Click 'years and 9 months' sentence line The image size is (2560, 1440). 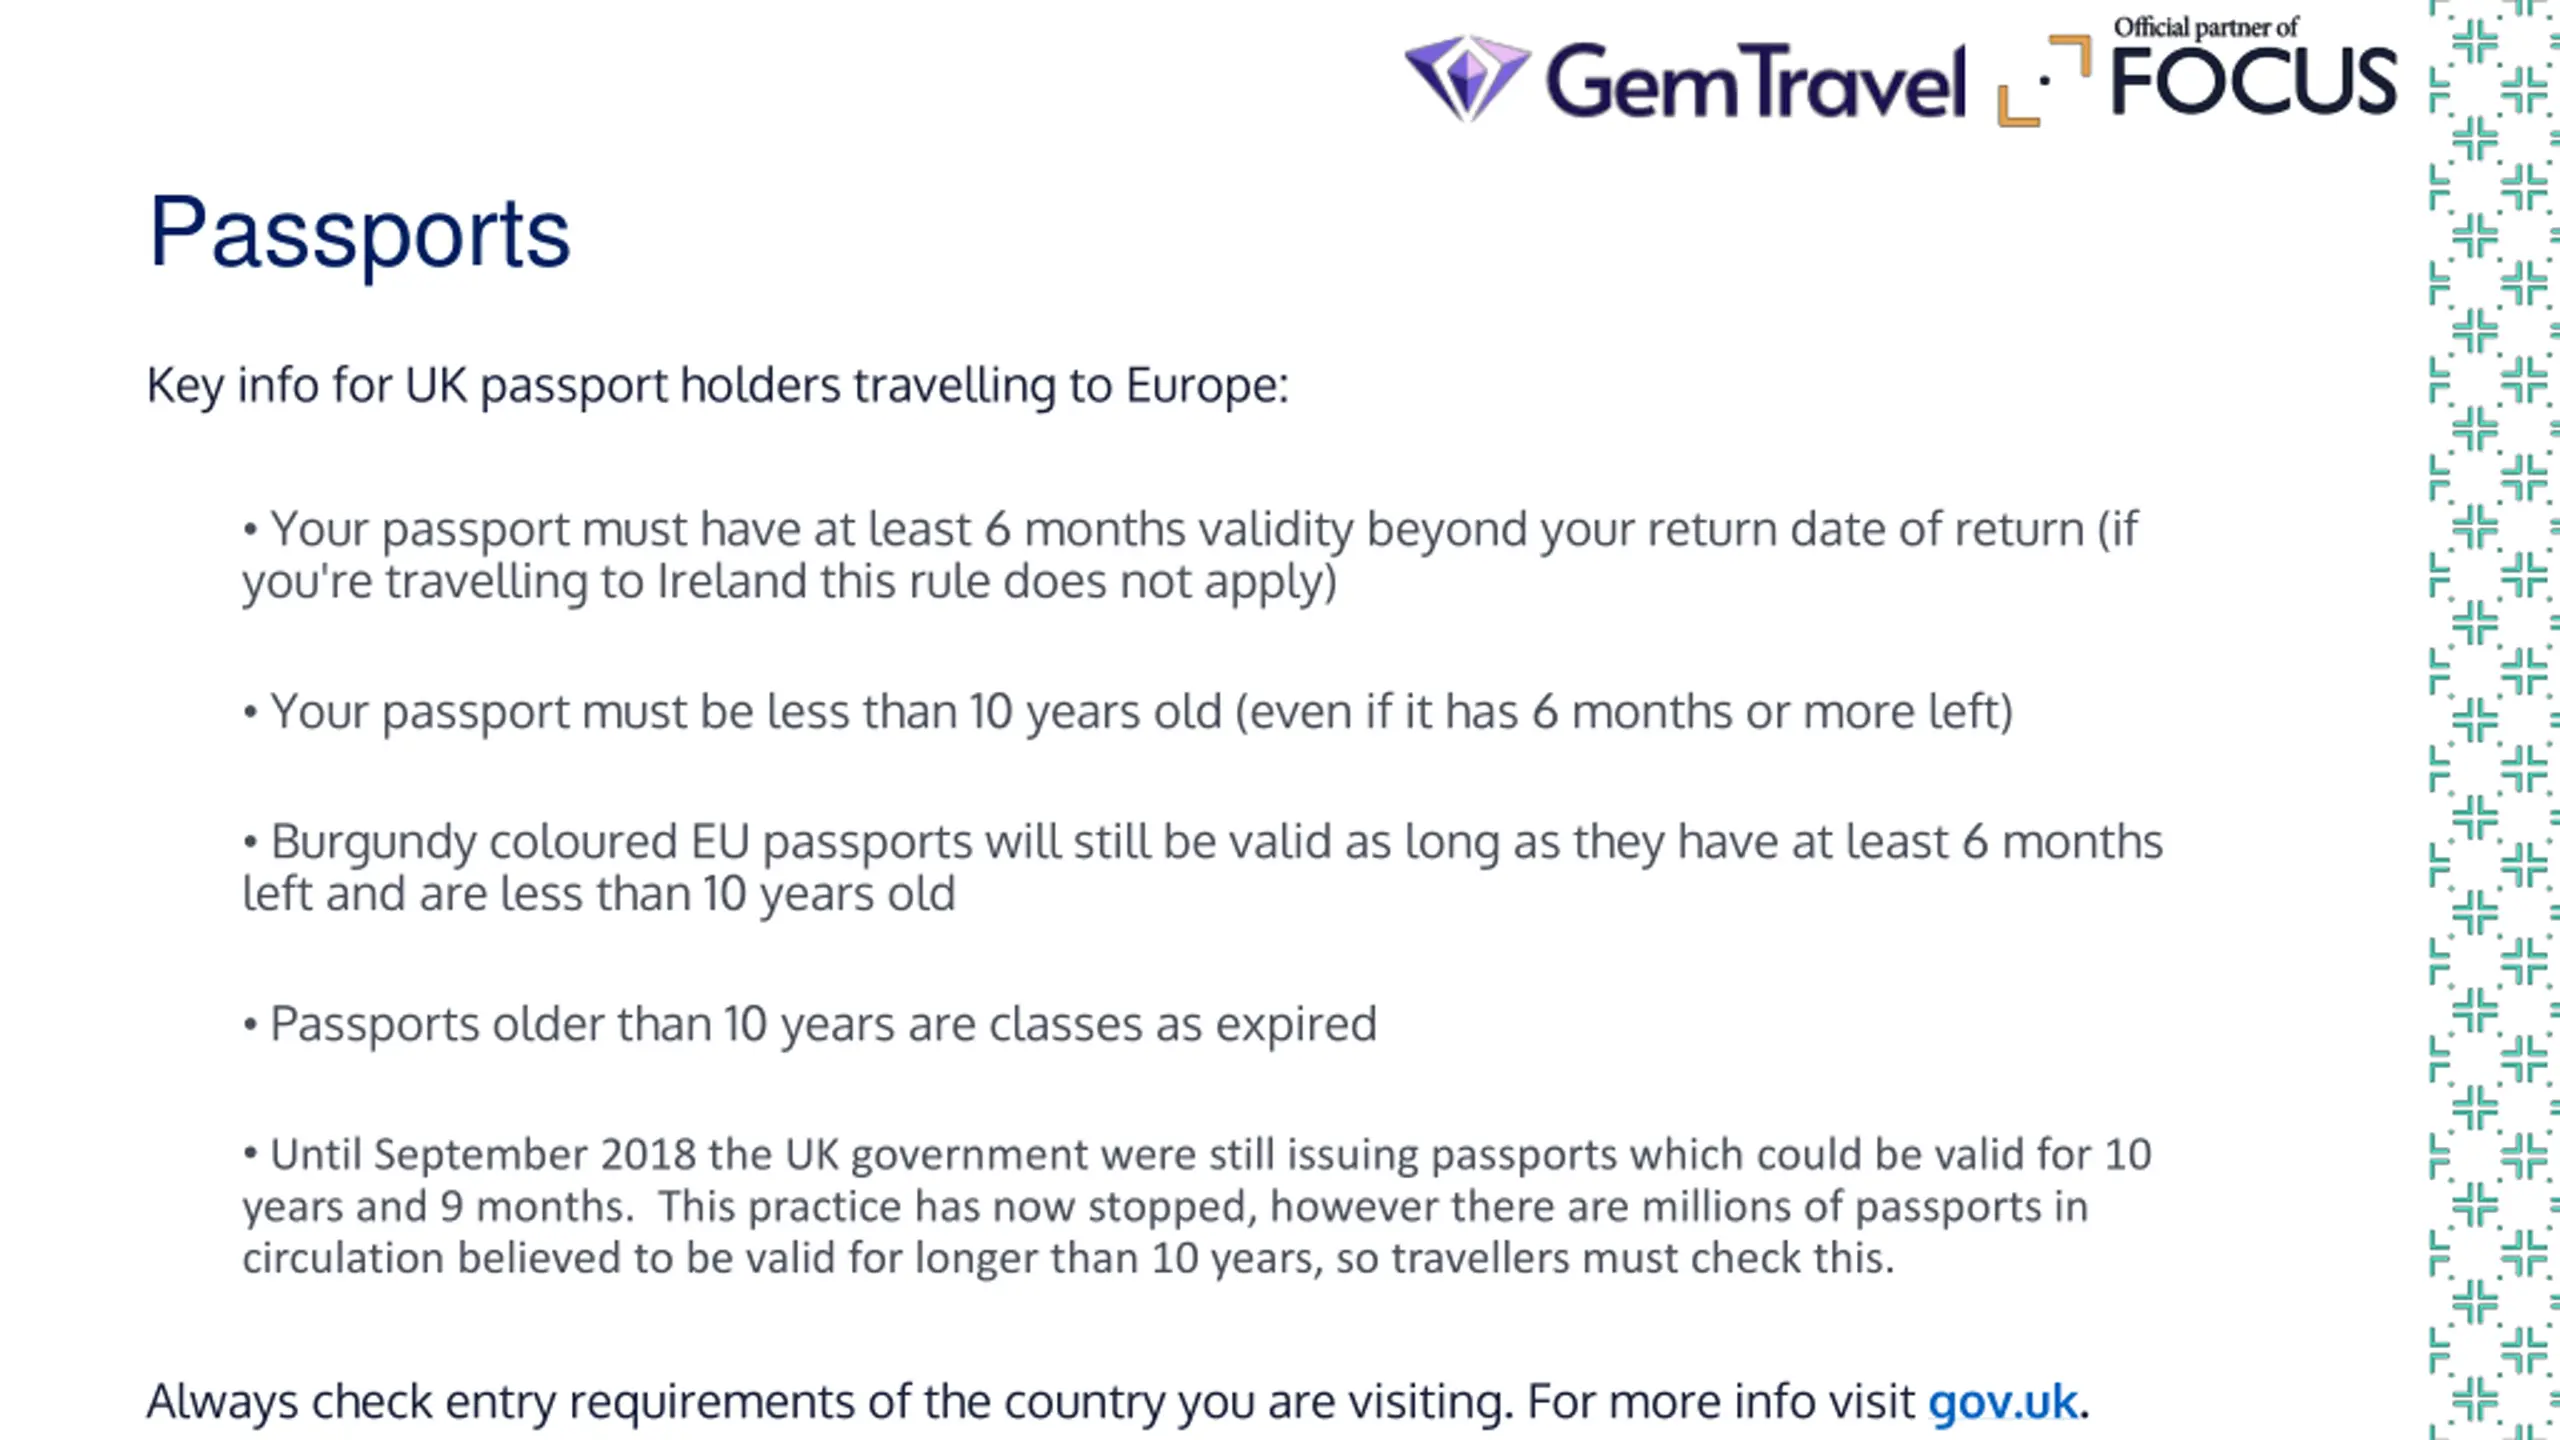pyautogui.click(x=1165, y=1207)
